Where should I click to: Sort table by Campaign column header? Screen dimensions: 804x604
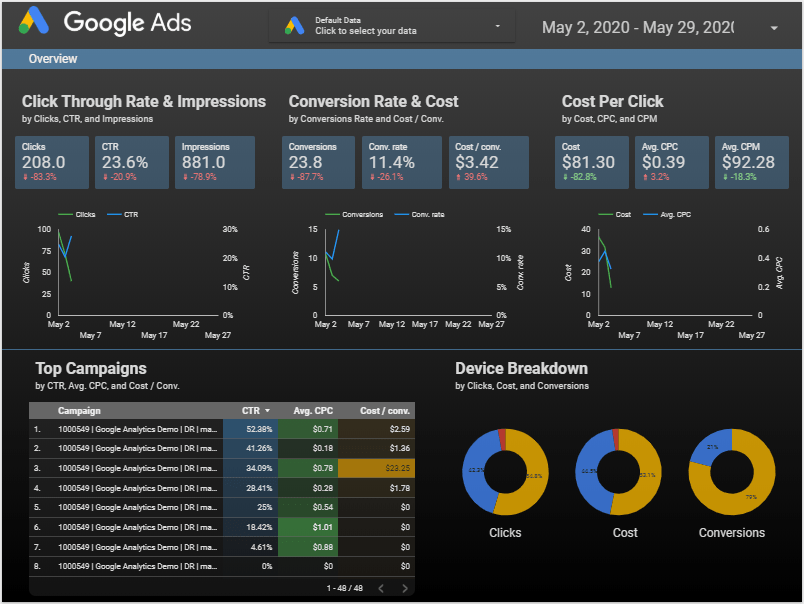(79, 411)
